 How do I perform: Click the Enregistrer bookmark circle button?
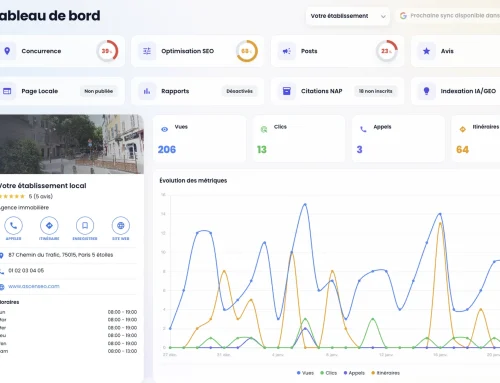coord(85,226)
